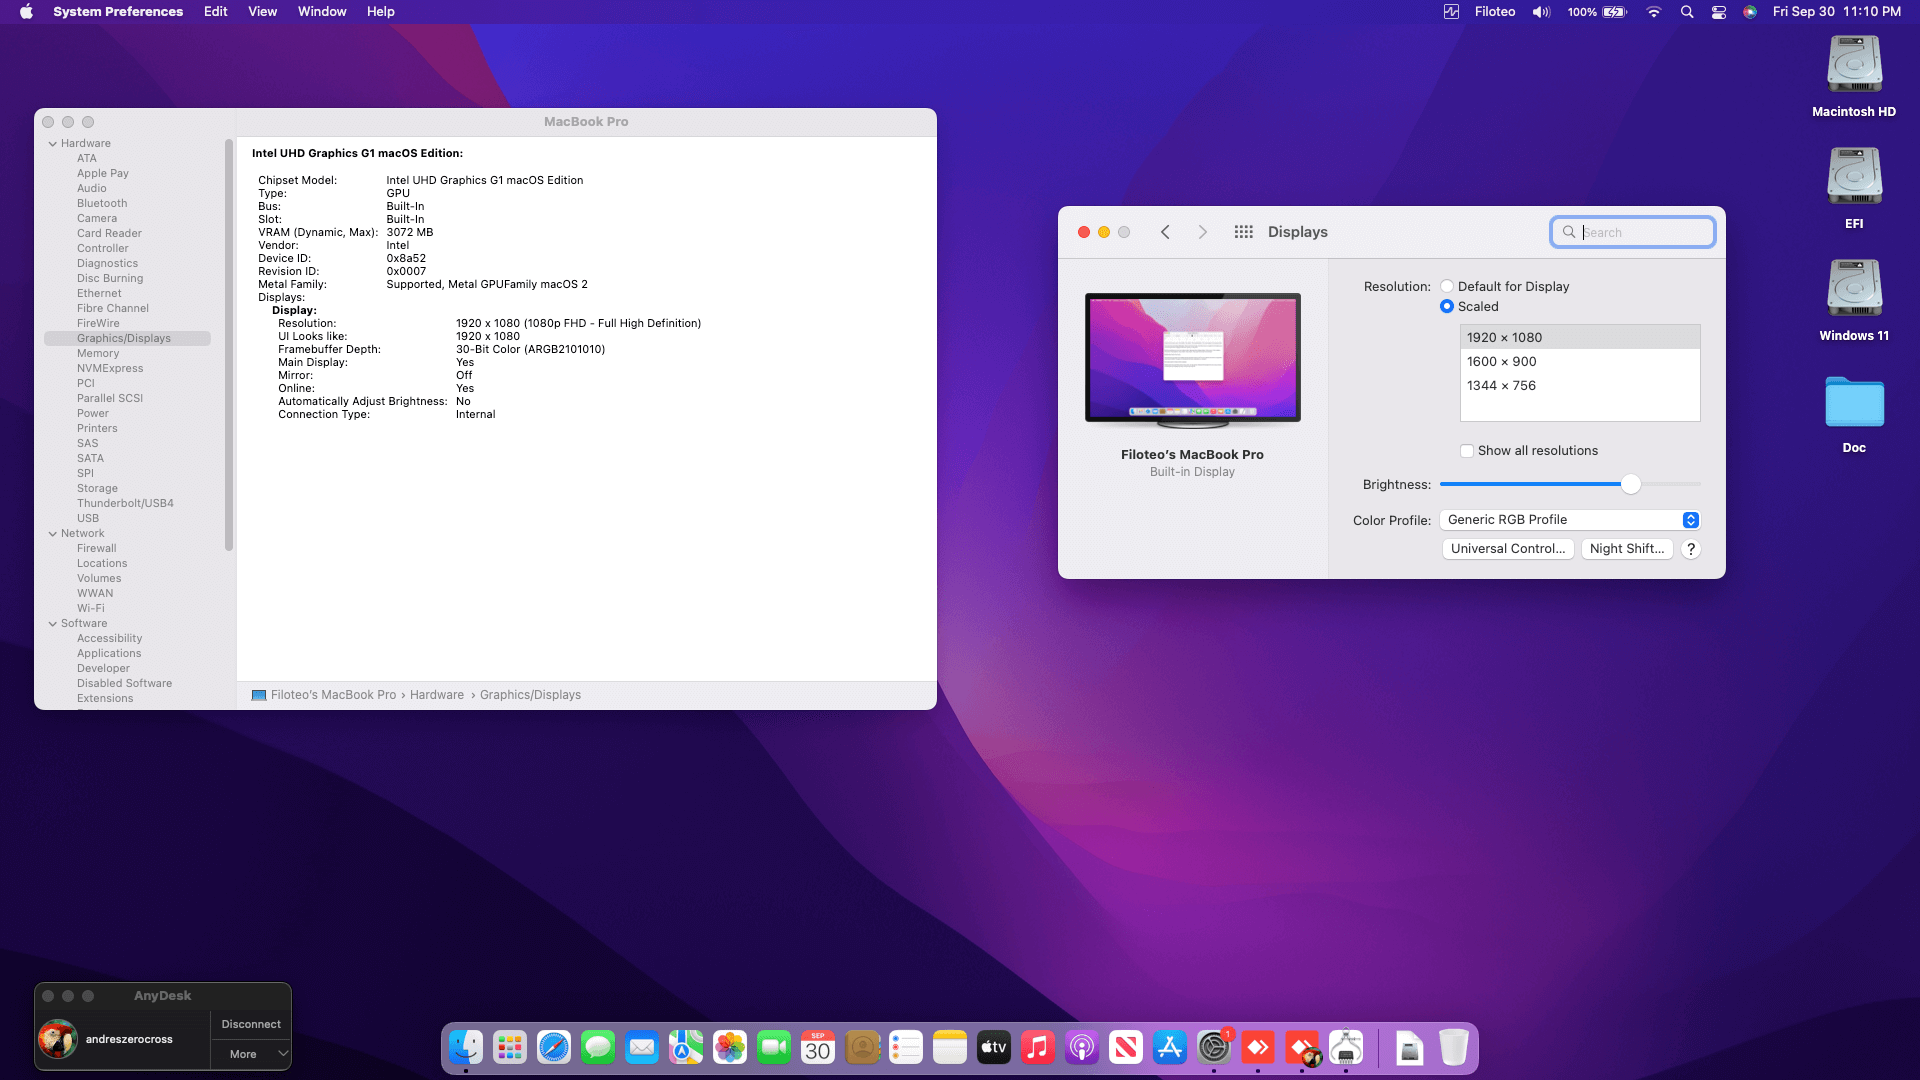The height and width of the screenshot is (1080, 1920).
Task: Launch FaceTime from the Dock
Action: click(774, 1047)
